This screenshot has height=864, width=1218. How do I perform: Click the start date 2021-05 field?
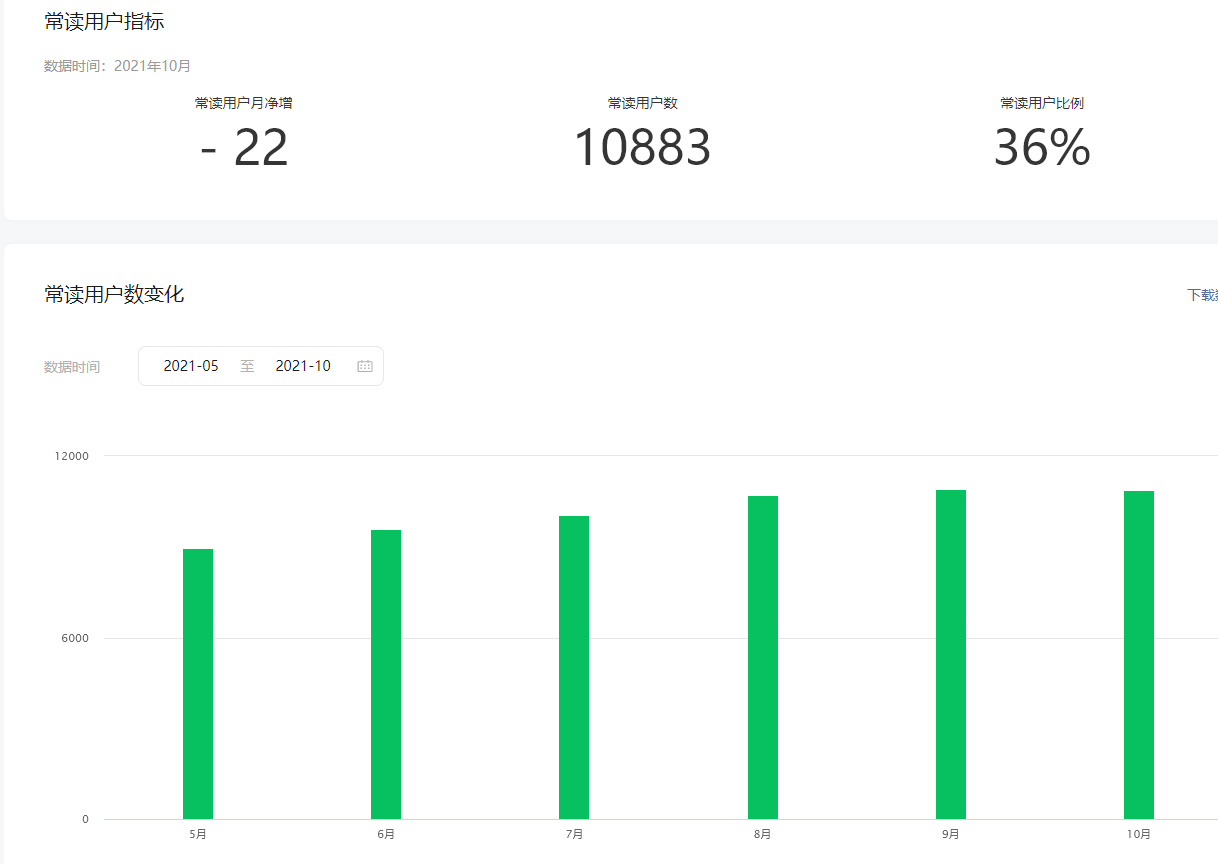tap(191, 366)
